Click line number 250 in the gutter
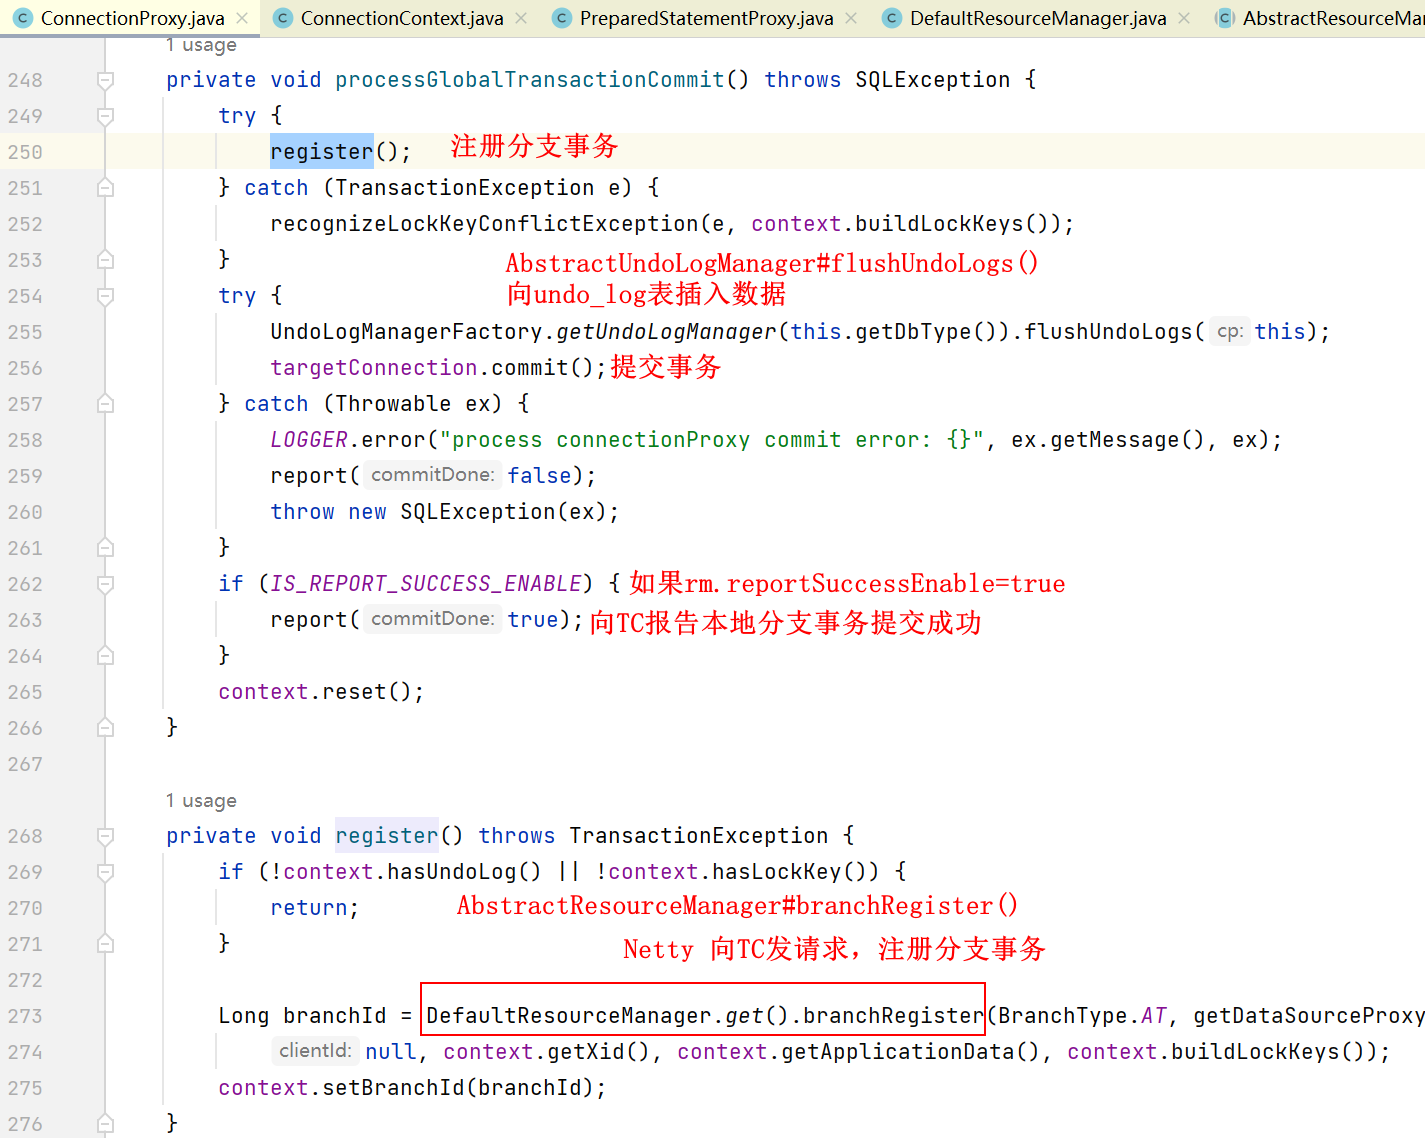 (x=26, y=152)
